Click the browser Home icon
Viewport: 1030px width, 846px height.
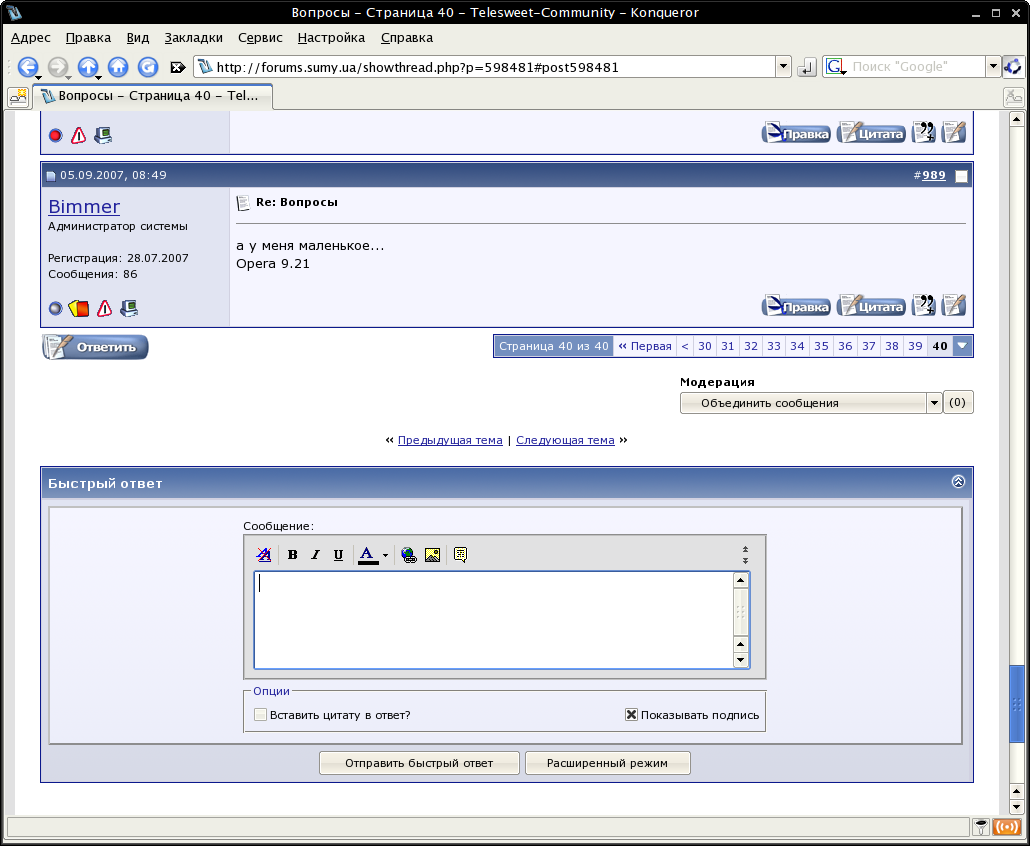tap(118, 67)
